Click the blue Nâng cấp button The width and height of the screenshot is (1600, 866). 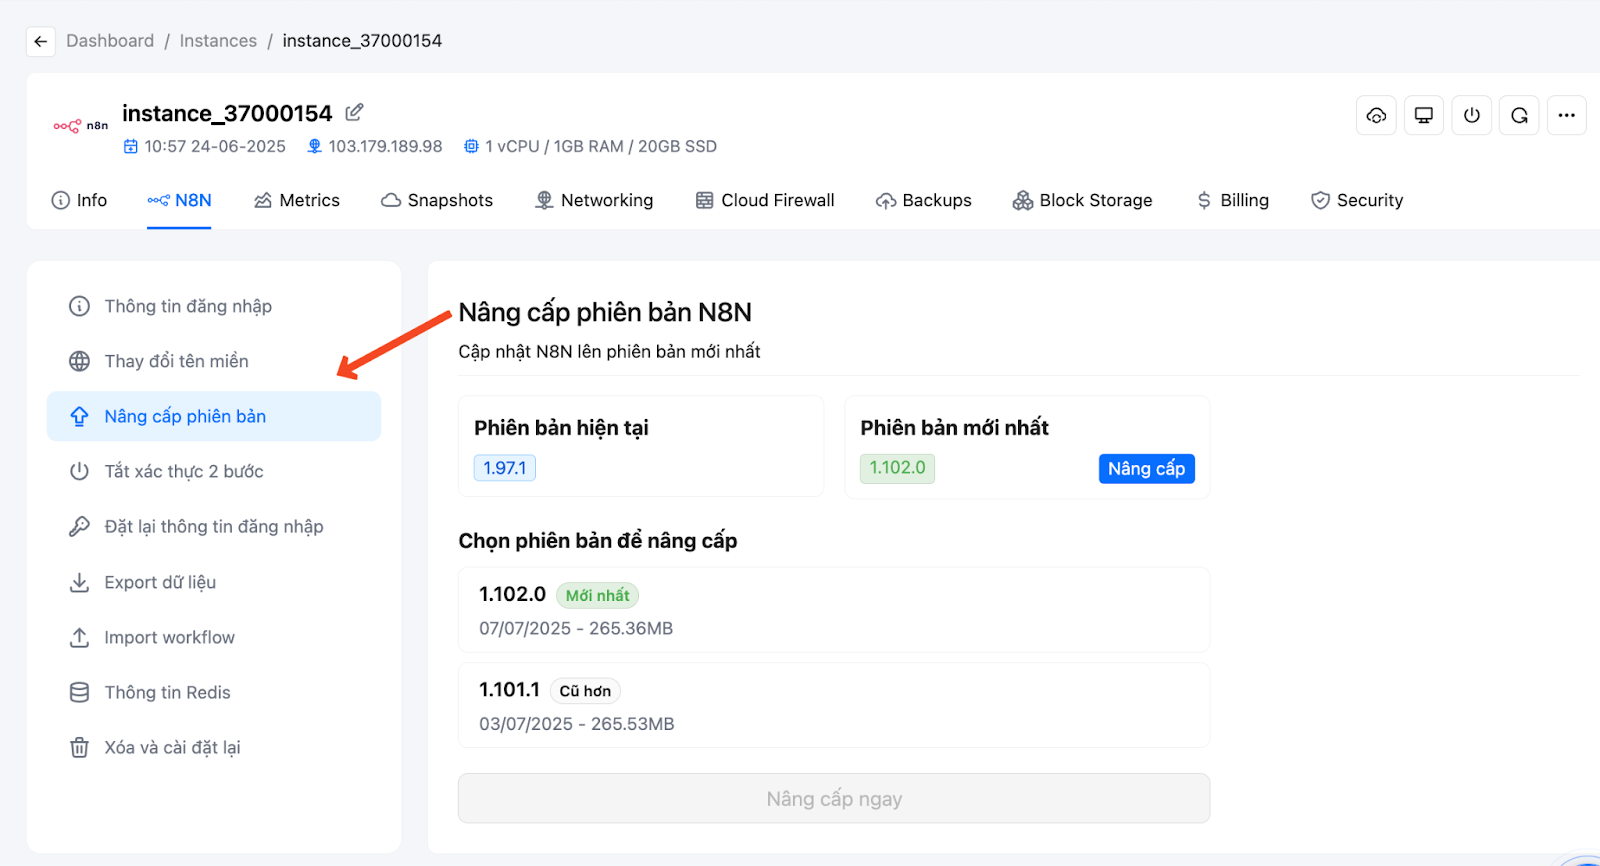[1146, 469]
